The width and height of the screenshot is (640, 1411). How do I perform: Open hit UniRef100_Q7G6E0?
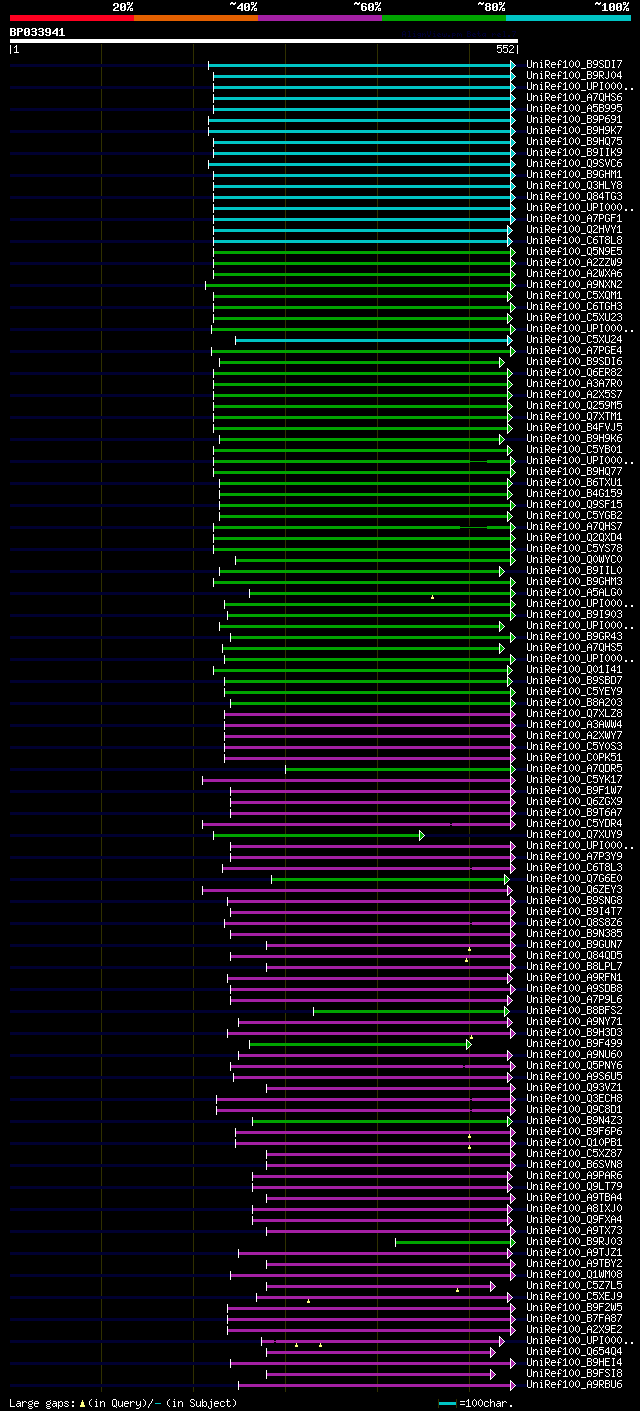(x=574, y=878)
